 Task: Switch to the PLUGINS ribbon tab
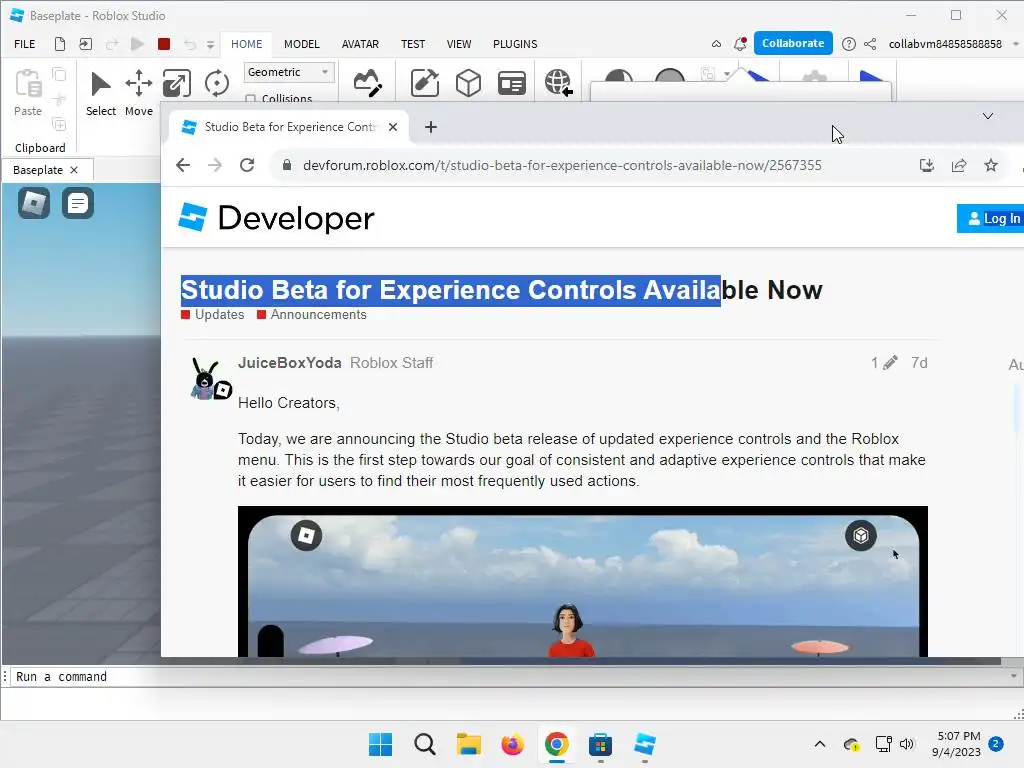tap(515, 44)
